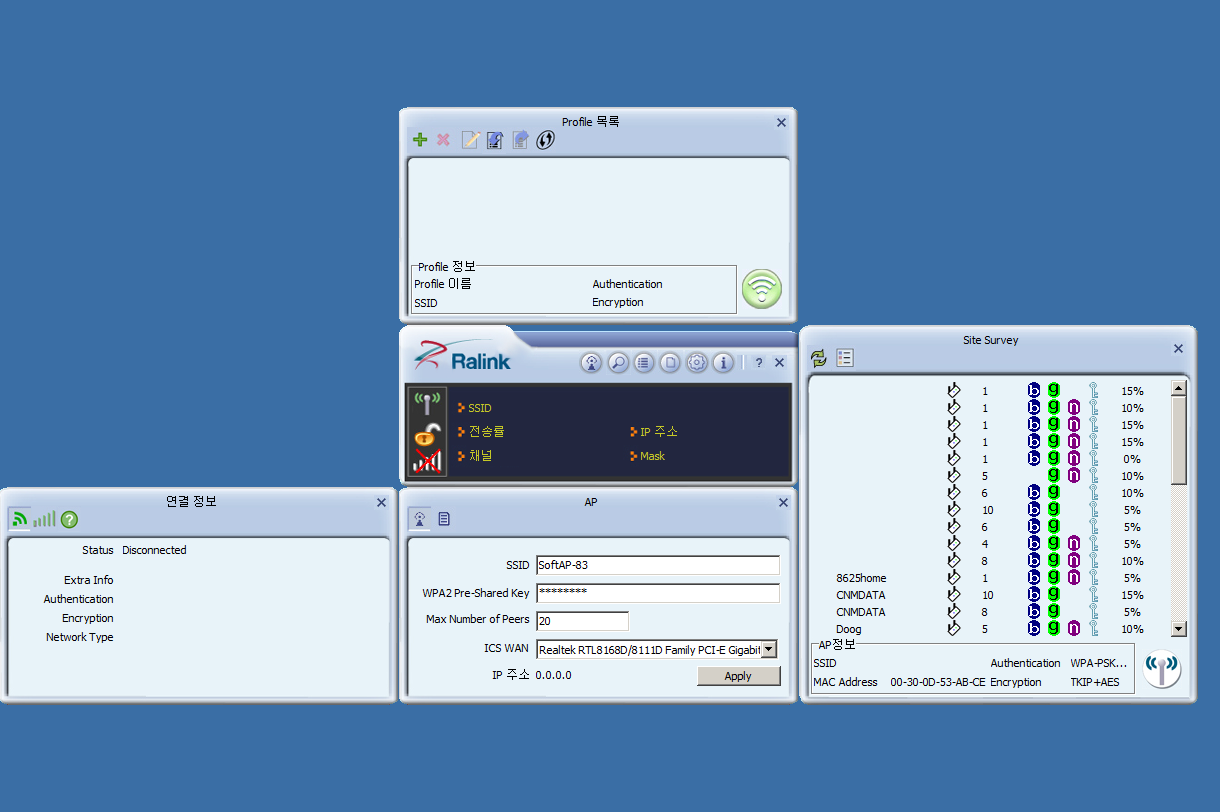The image size is (1220, 812).
Task: Click the SSID field containing SoftAP-83
Action: pos(658,565)
